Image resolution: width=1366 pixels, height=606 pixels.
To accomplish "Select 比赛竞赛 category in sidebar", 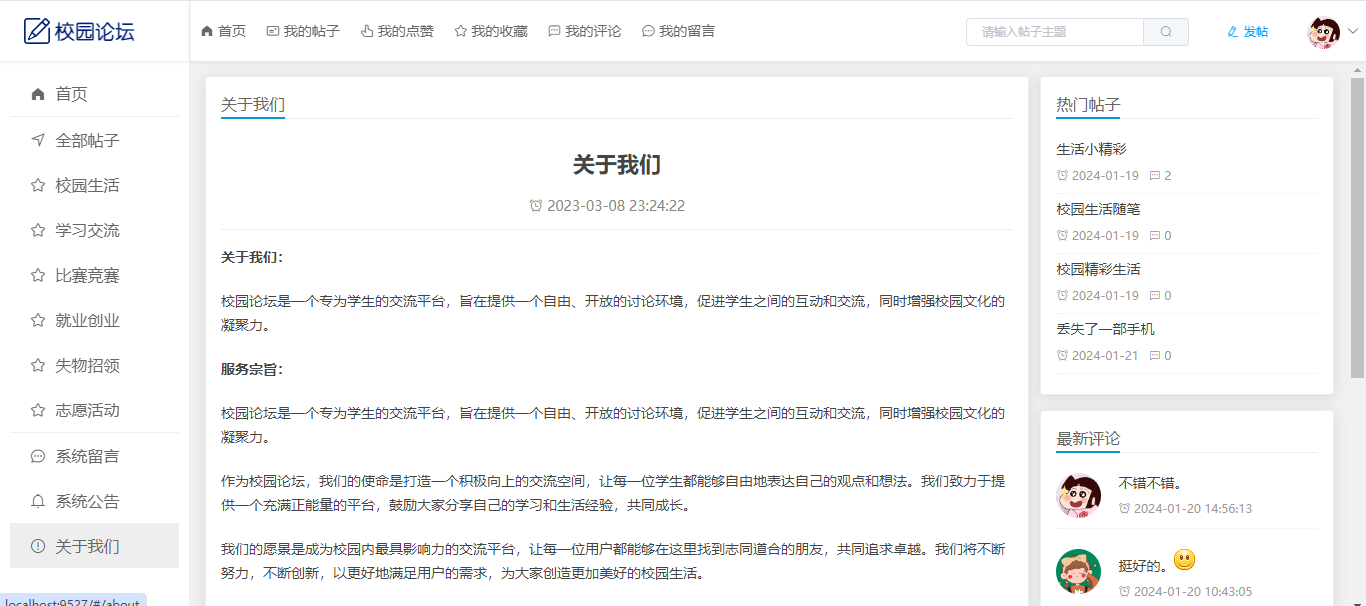I will (x=94, y=275).
